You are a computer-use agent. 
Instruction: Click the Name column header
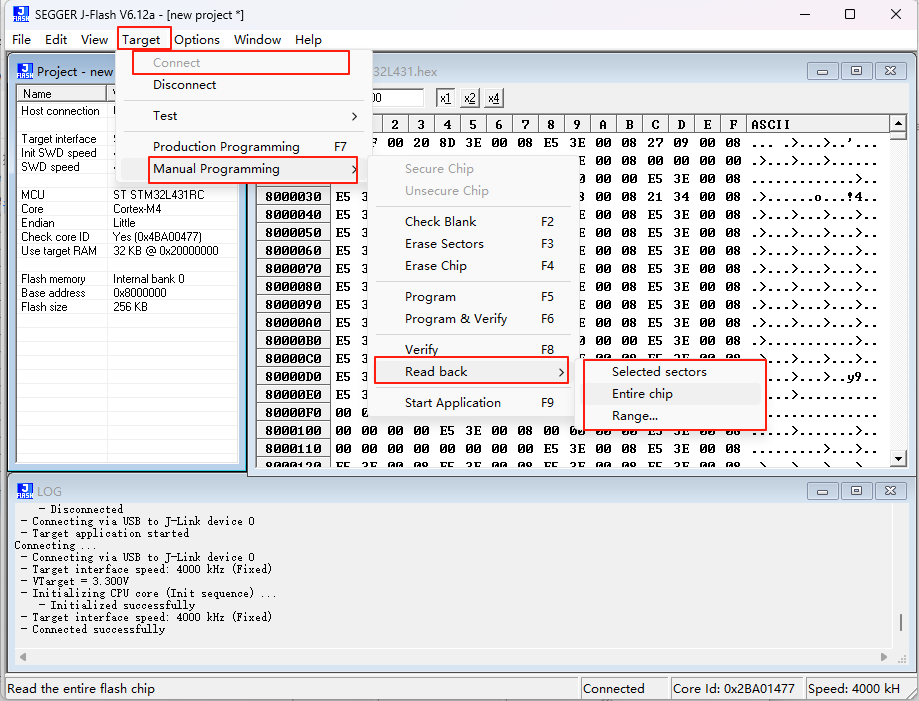(x=62, y=94)
